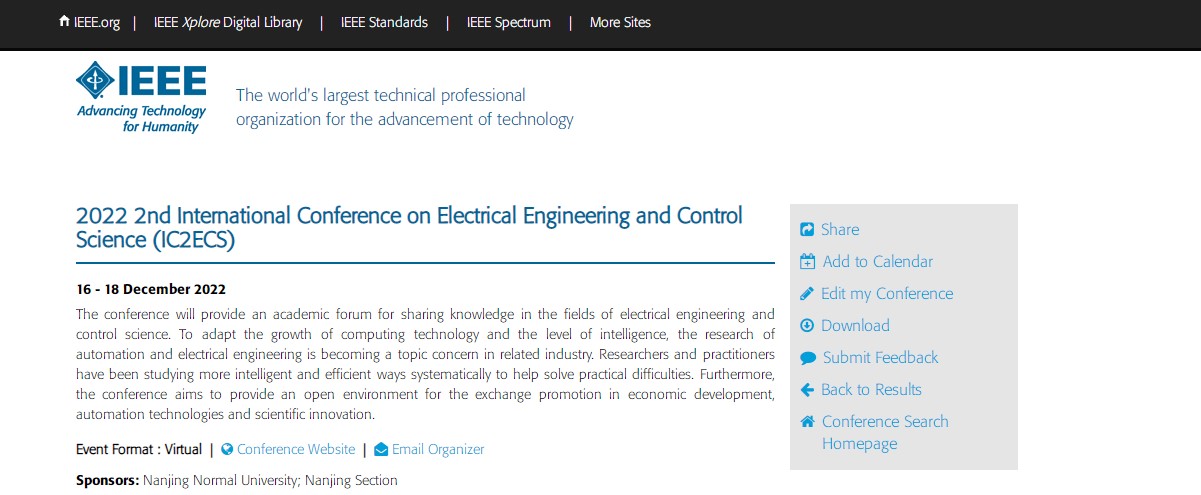
Task: Click the envelope icon for Email Organizer
Action: point(381,450)
